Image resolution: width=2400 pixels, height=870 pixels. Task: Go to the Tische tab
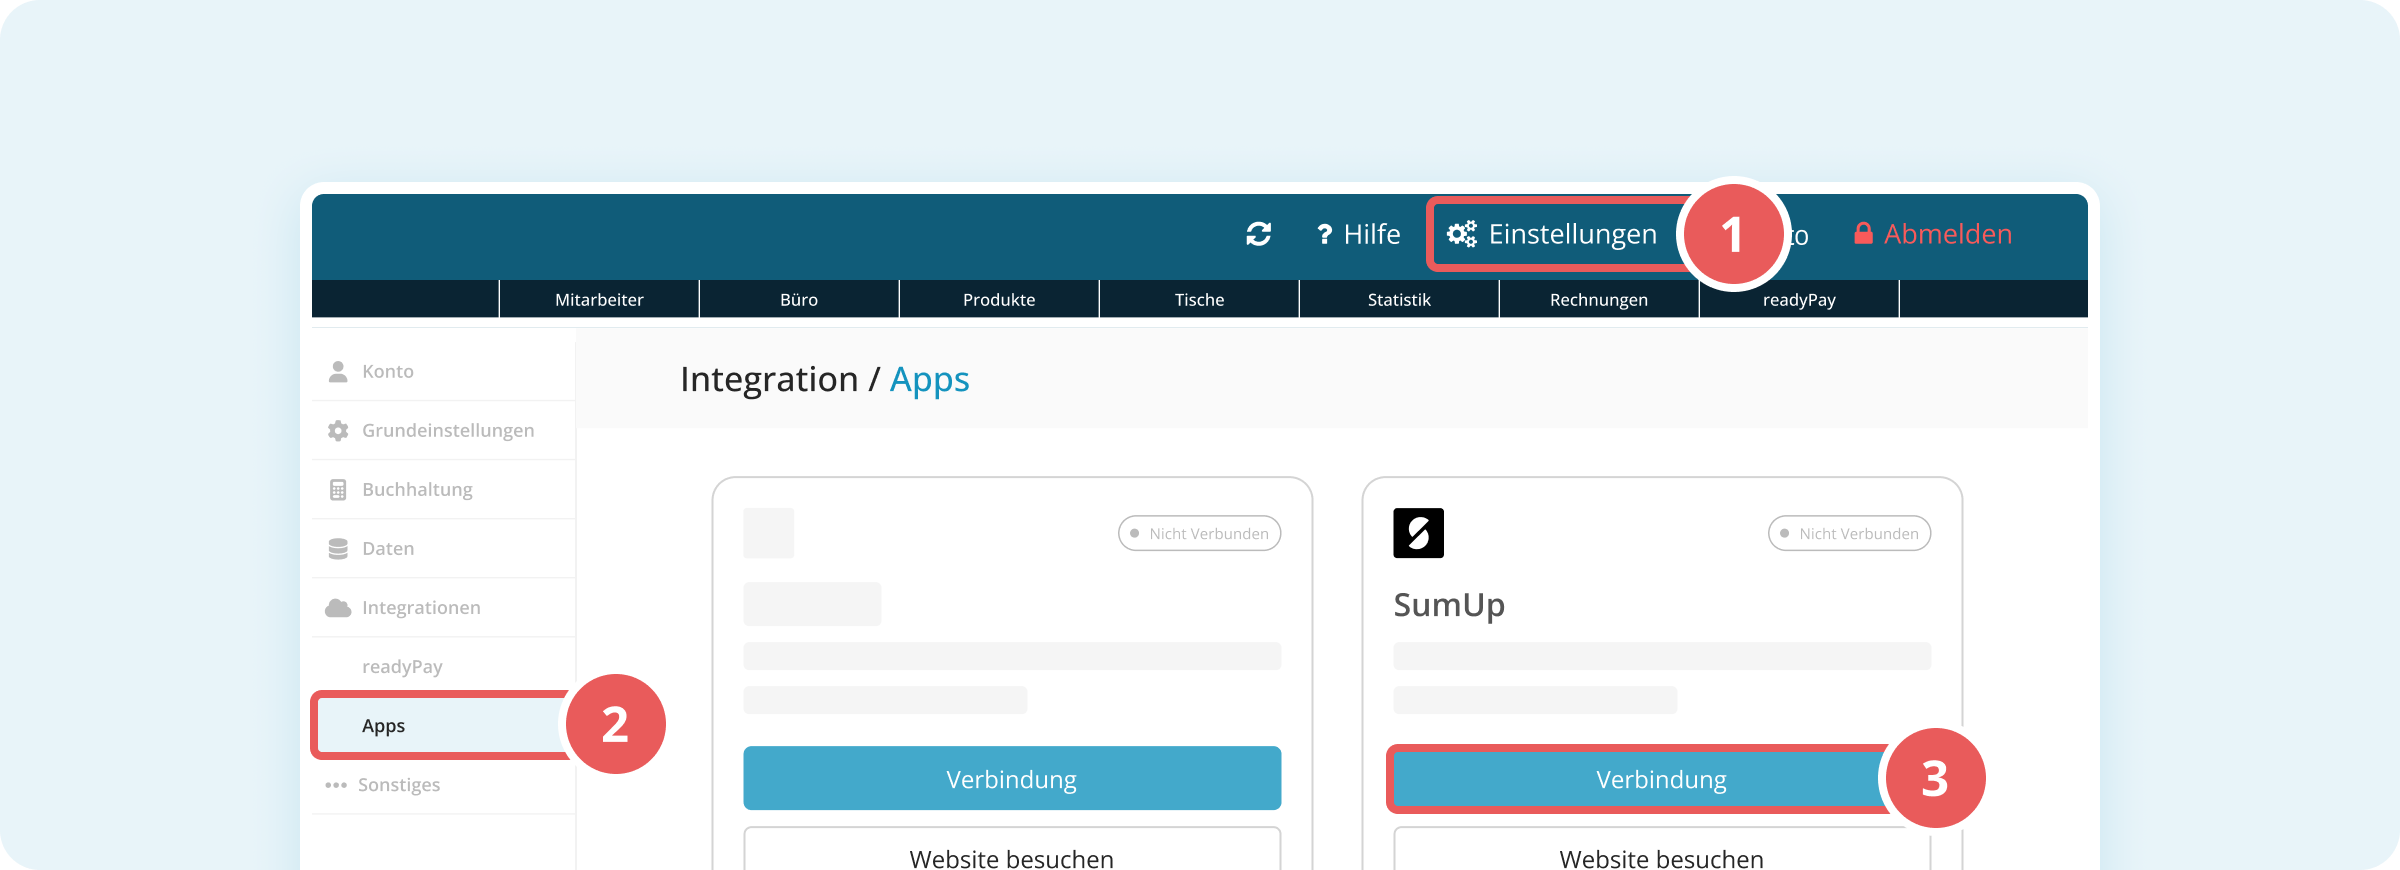click(1199, 299)
